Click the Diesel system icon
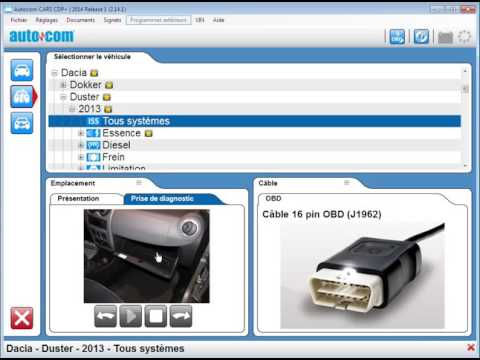The image size is (480, 360). point(93,145)
